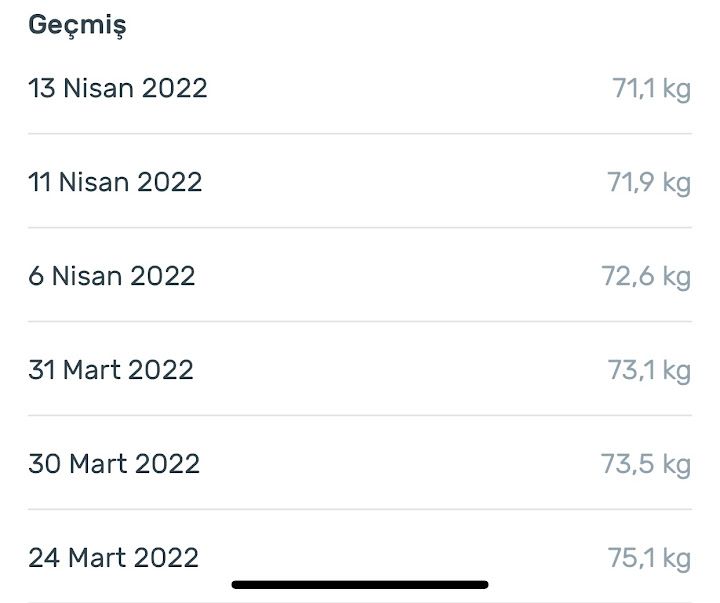
Task: Select the 71,1 kg weight value
Action: click(651, 89)
